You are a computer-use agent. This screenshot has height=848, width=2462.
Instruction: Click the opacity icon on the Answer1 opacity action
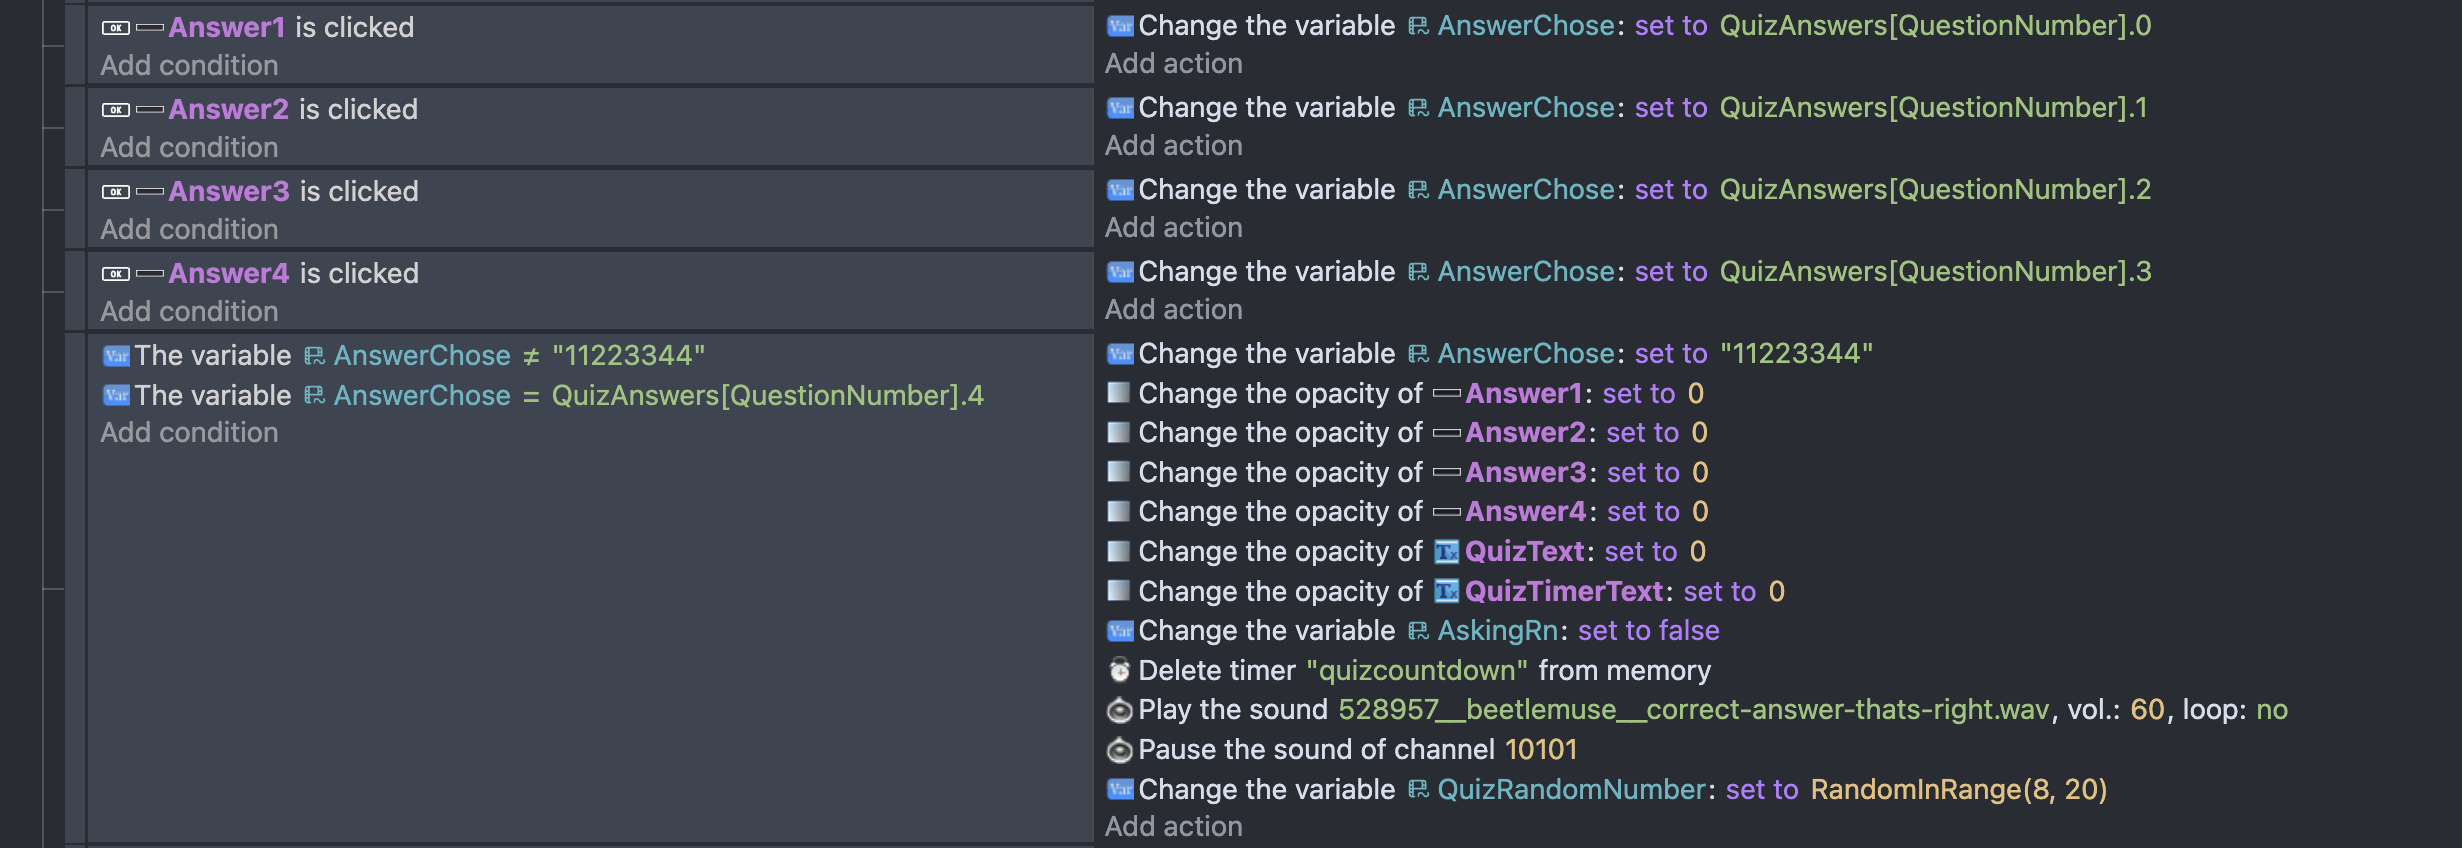tap(1119, 393)
